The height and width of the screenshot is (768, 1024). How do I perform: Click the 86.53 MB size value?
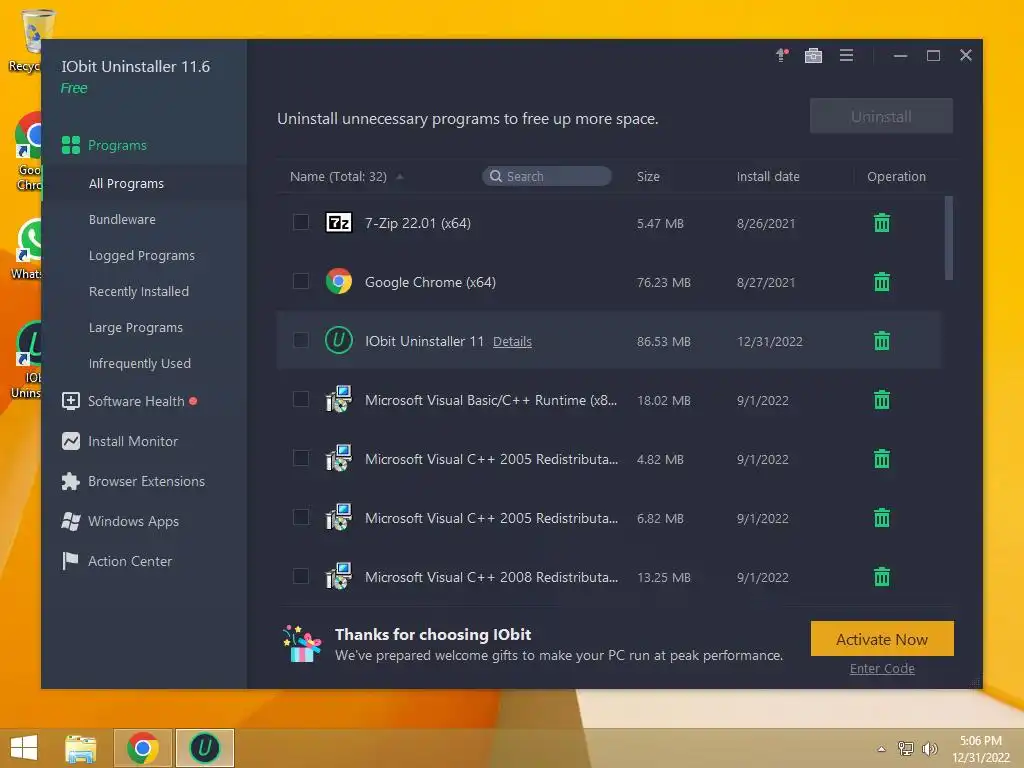[664, 341]
